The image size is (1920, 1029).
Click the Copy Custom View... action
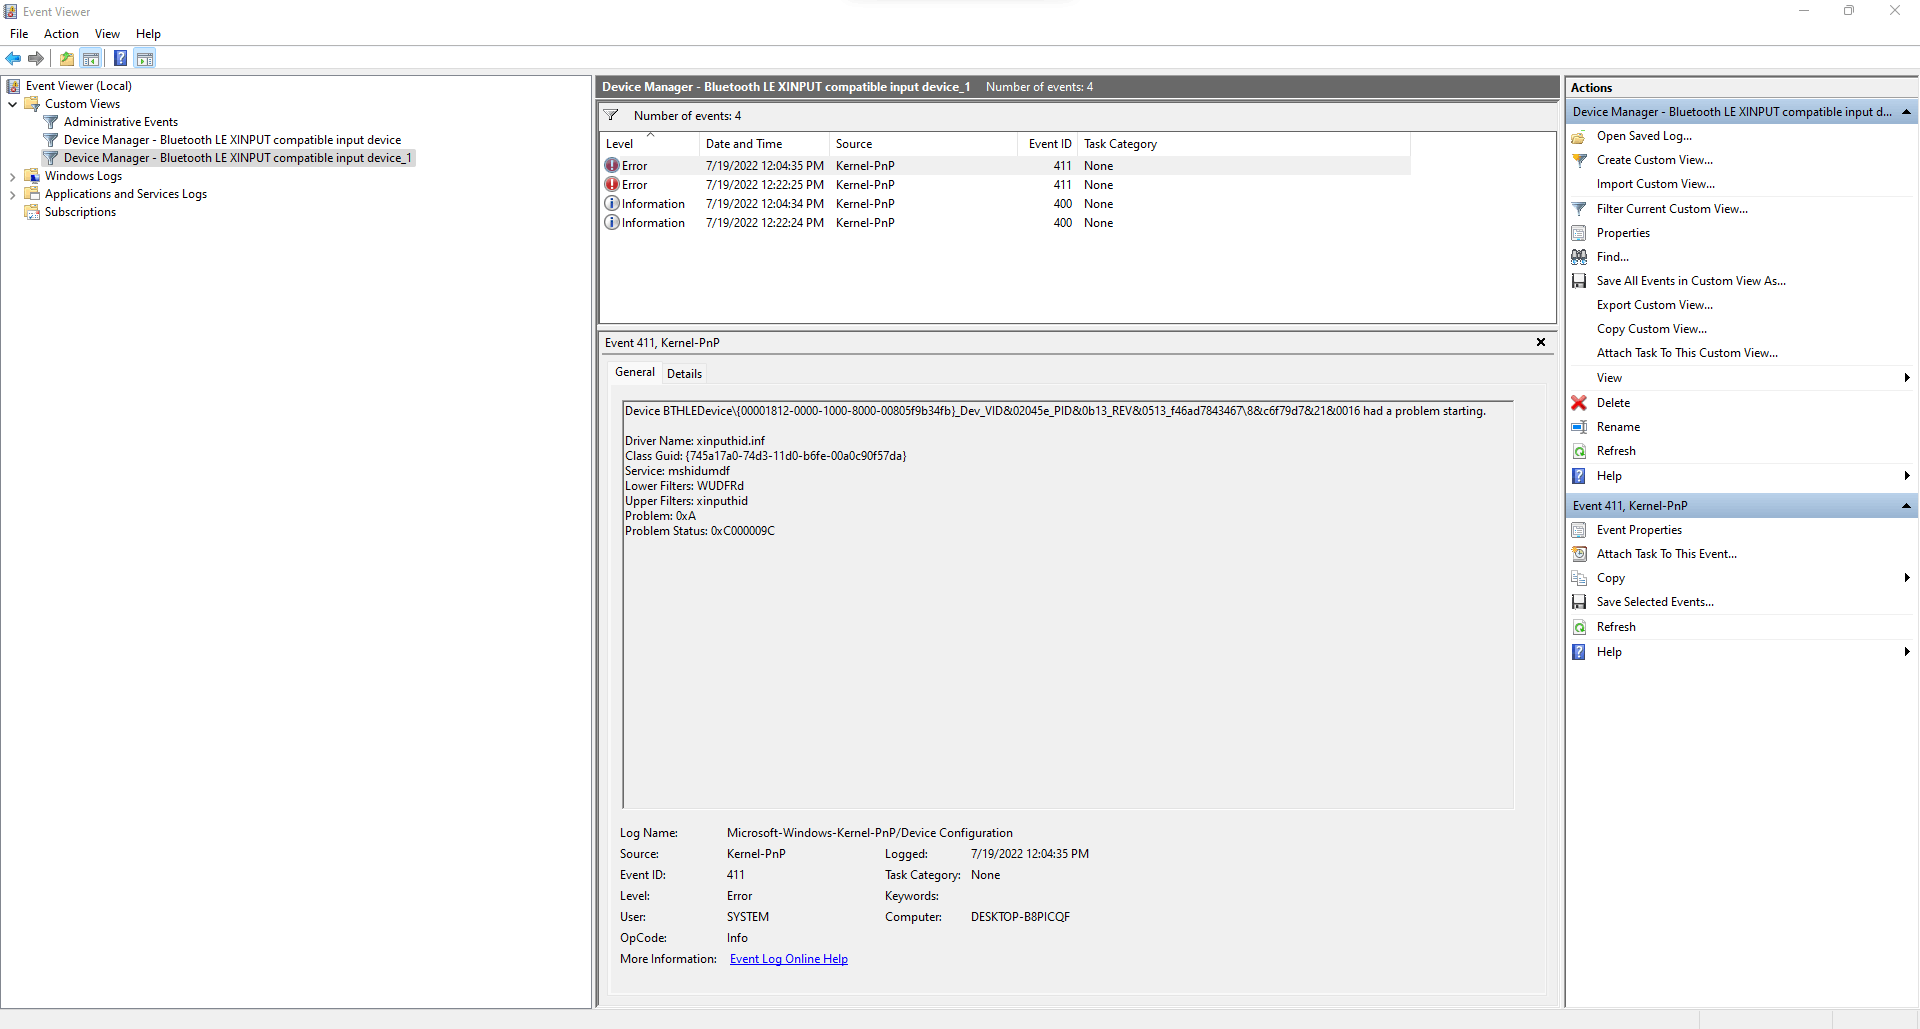(x=1652, y=329)
